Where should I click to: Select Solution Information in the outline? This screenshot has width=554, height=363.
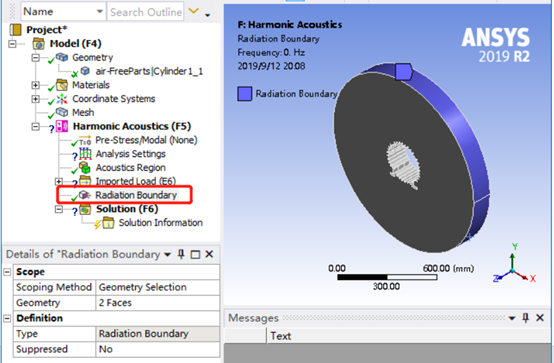point(160,223)
